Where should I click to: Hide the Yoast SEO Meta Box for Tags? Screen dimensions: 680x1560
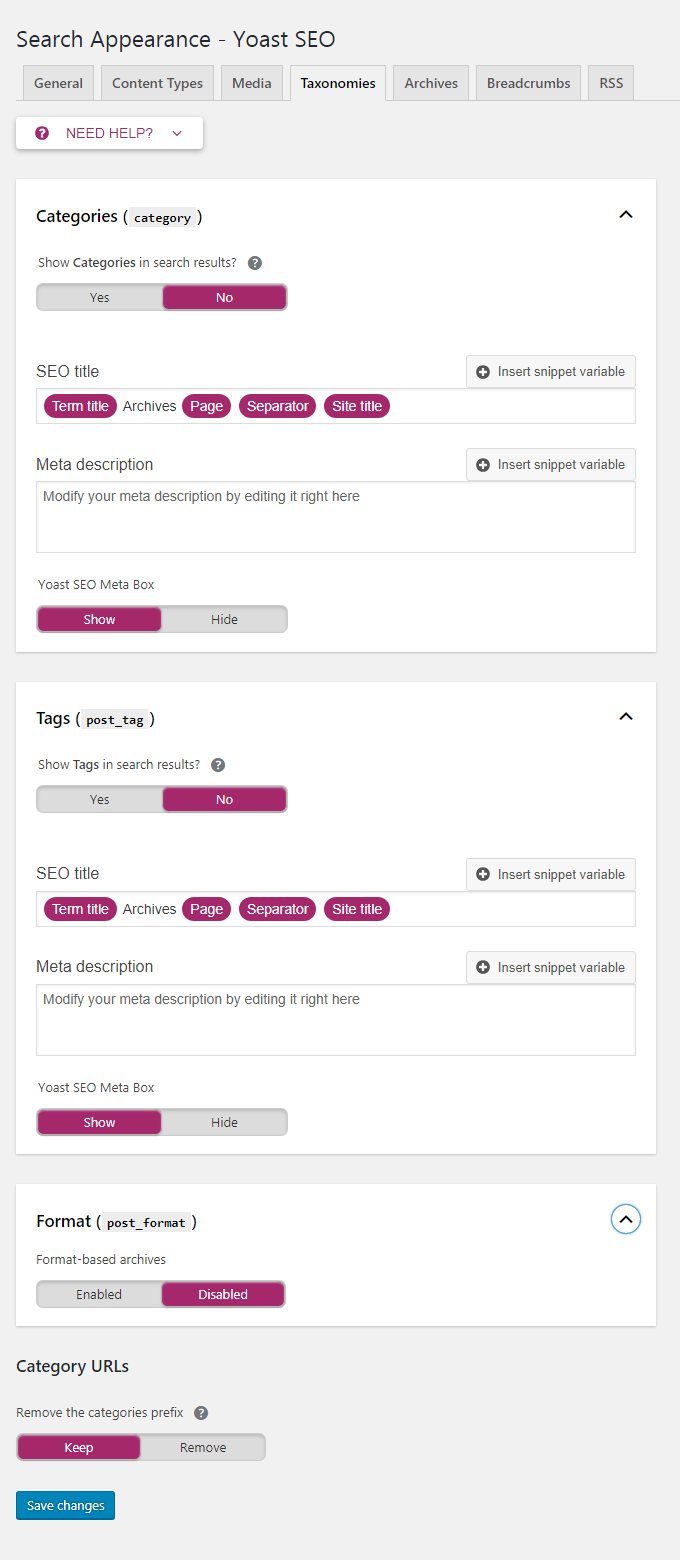[224, 1122]
